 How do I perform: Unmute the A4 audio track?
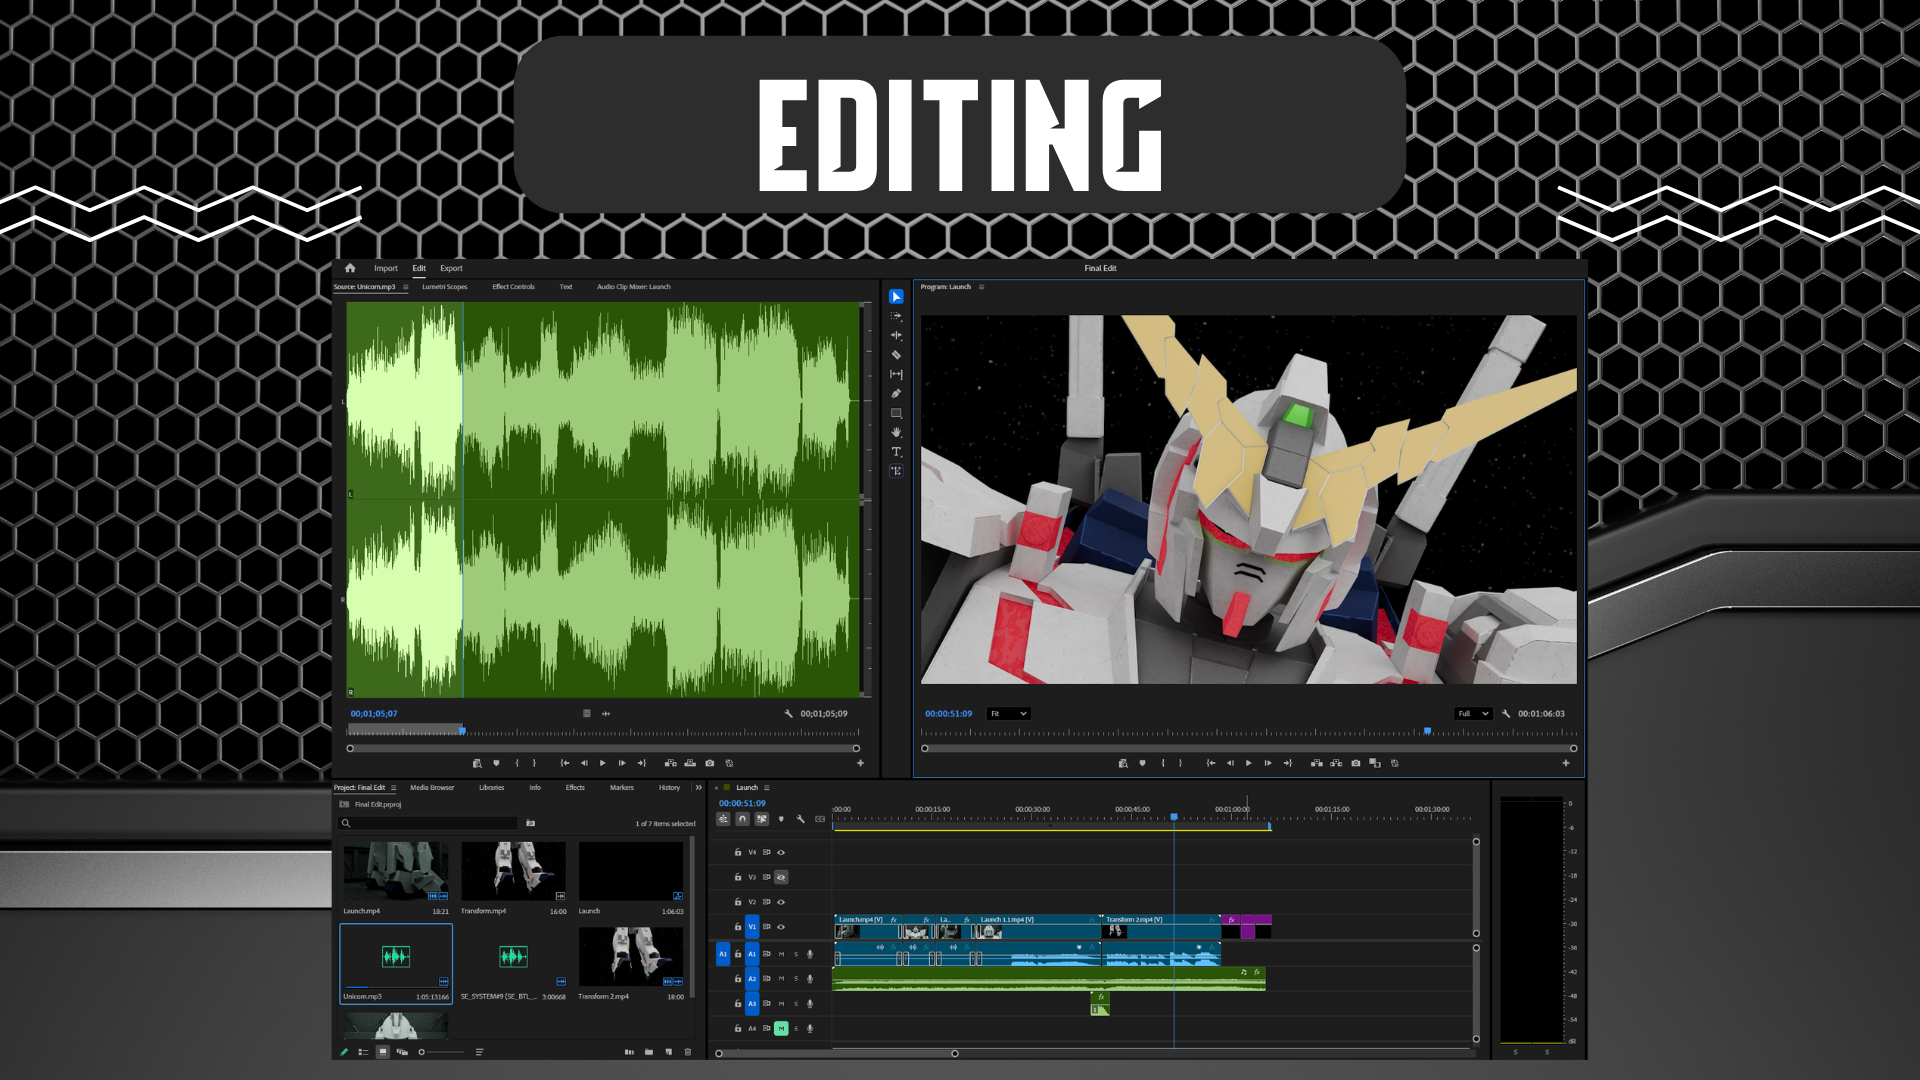tap(782, 1028)
